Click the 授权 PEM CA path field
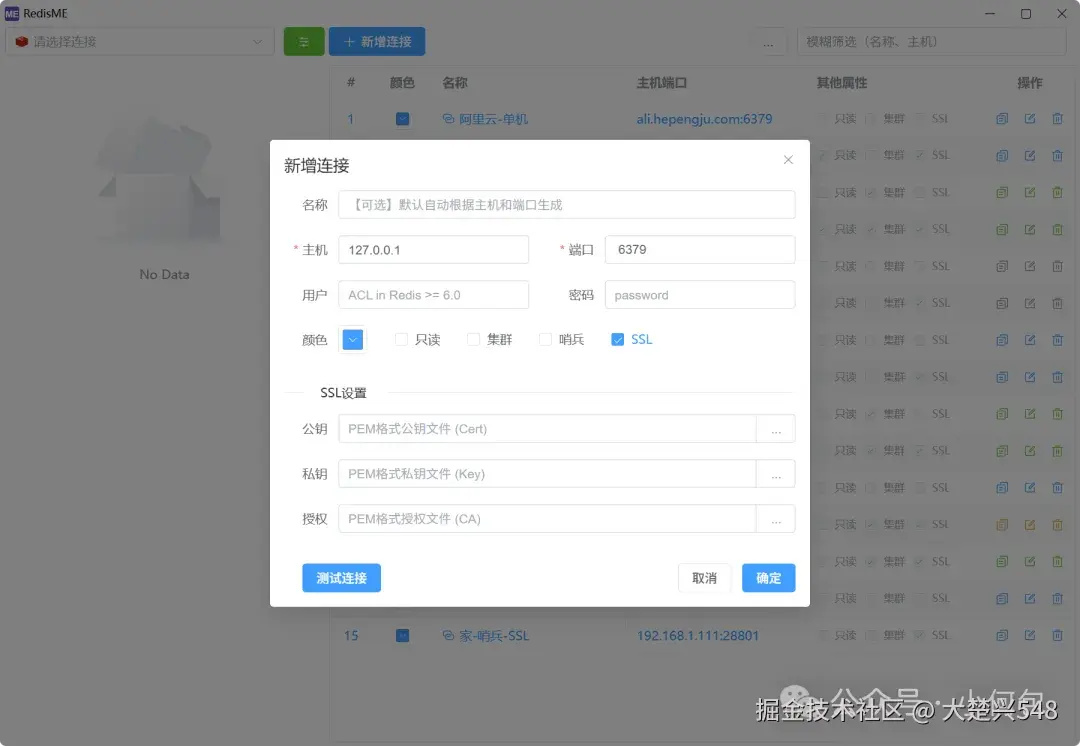This screenshot has height=746, width=1080. [x=547, y=519]
